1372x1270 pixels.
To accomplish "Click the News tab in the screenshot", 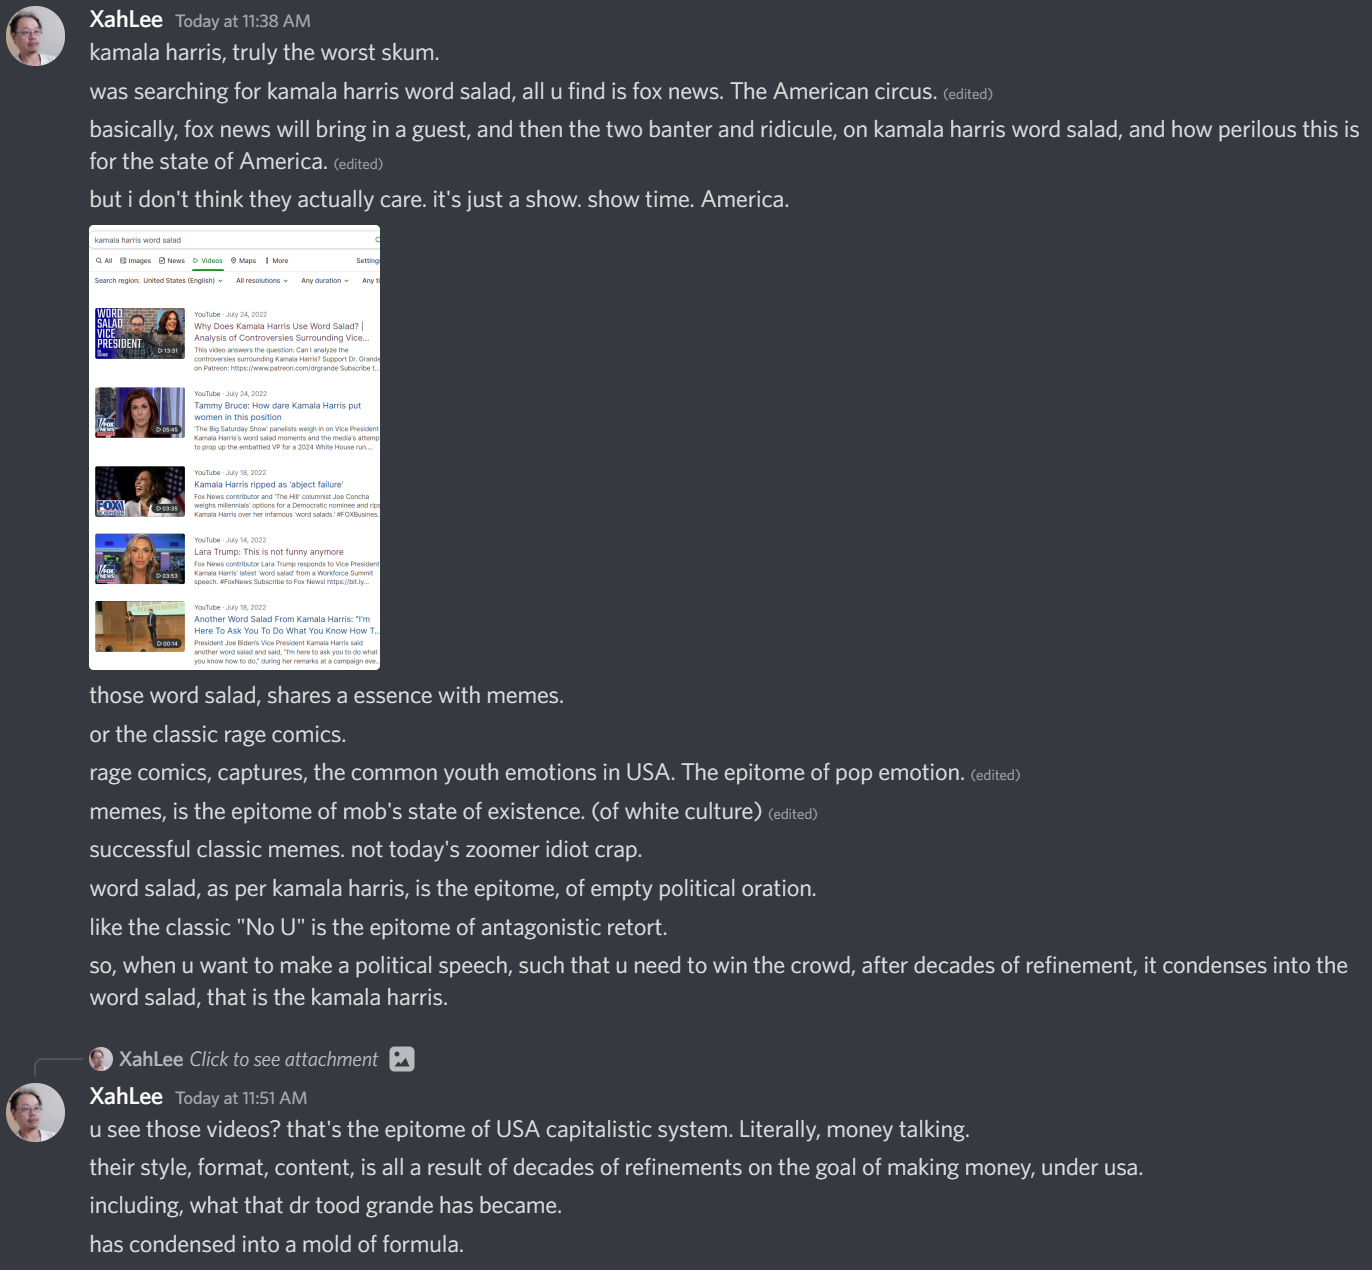I will click(172, 261).
